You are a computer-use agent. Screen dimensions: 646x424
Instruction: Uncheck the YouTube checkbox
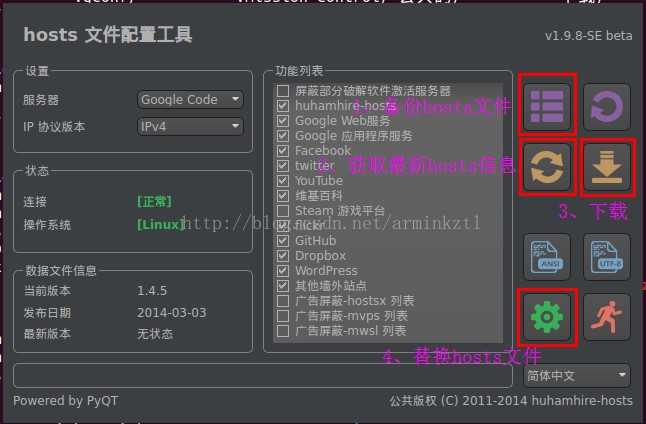pyautogui.click(x=283, y=180)
